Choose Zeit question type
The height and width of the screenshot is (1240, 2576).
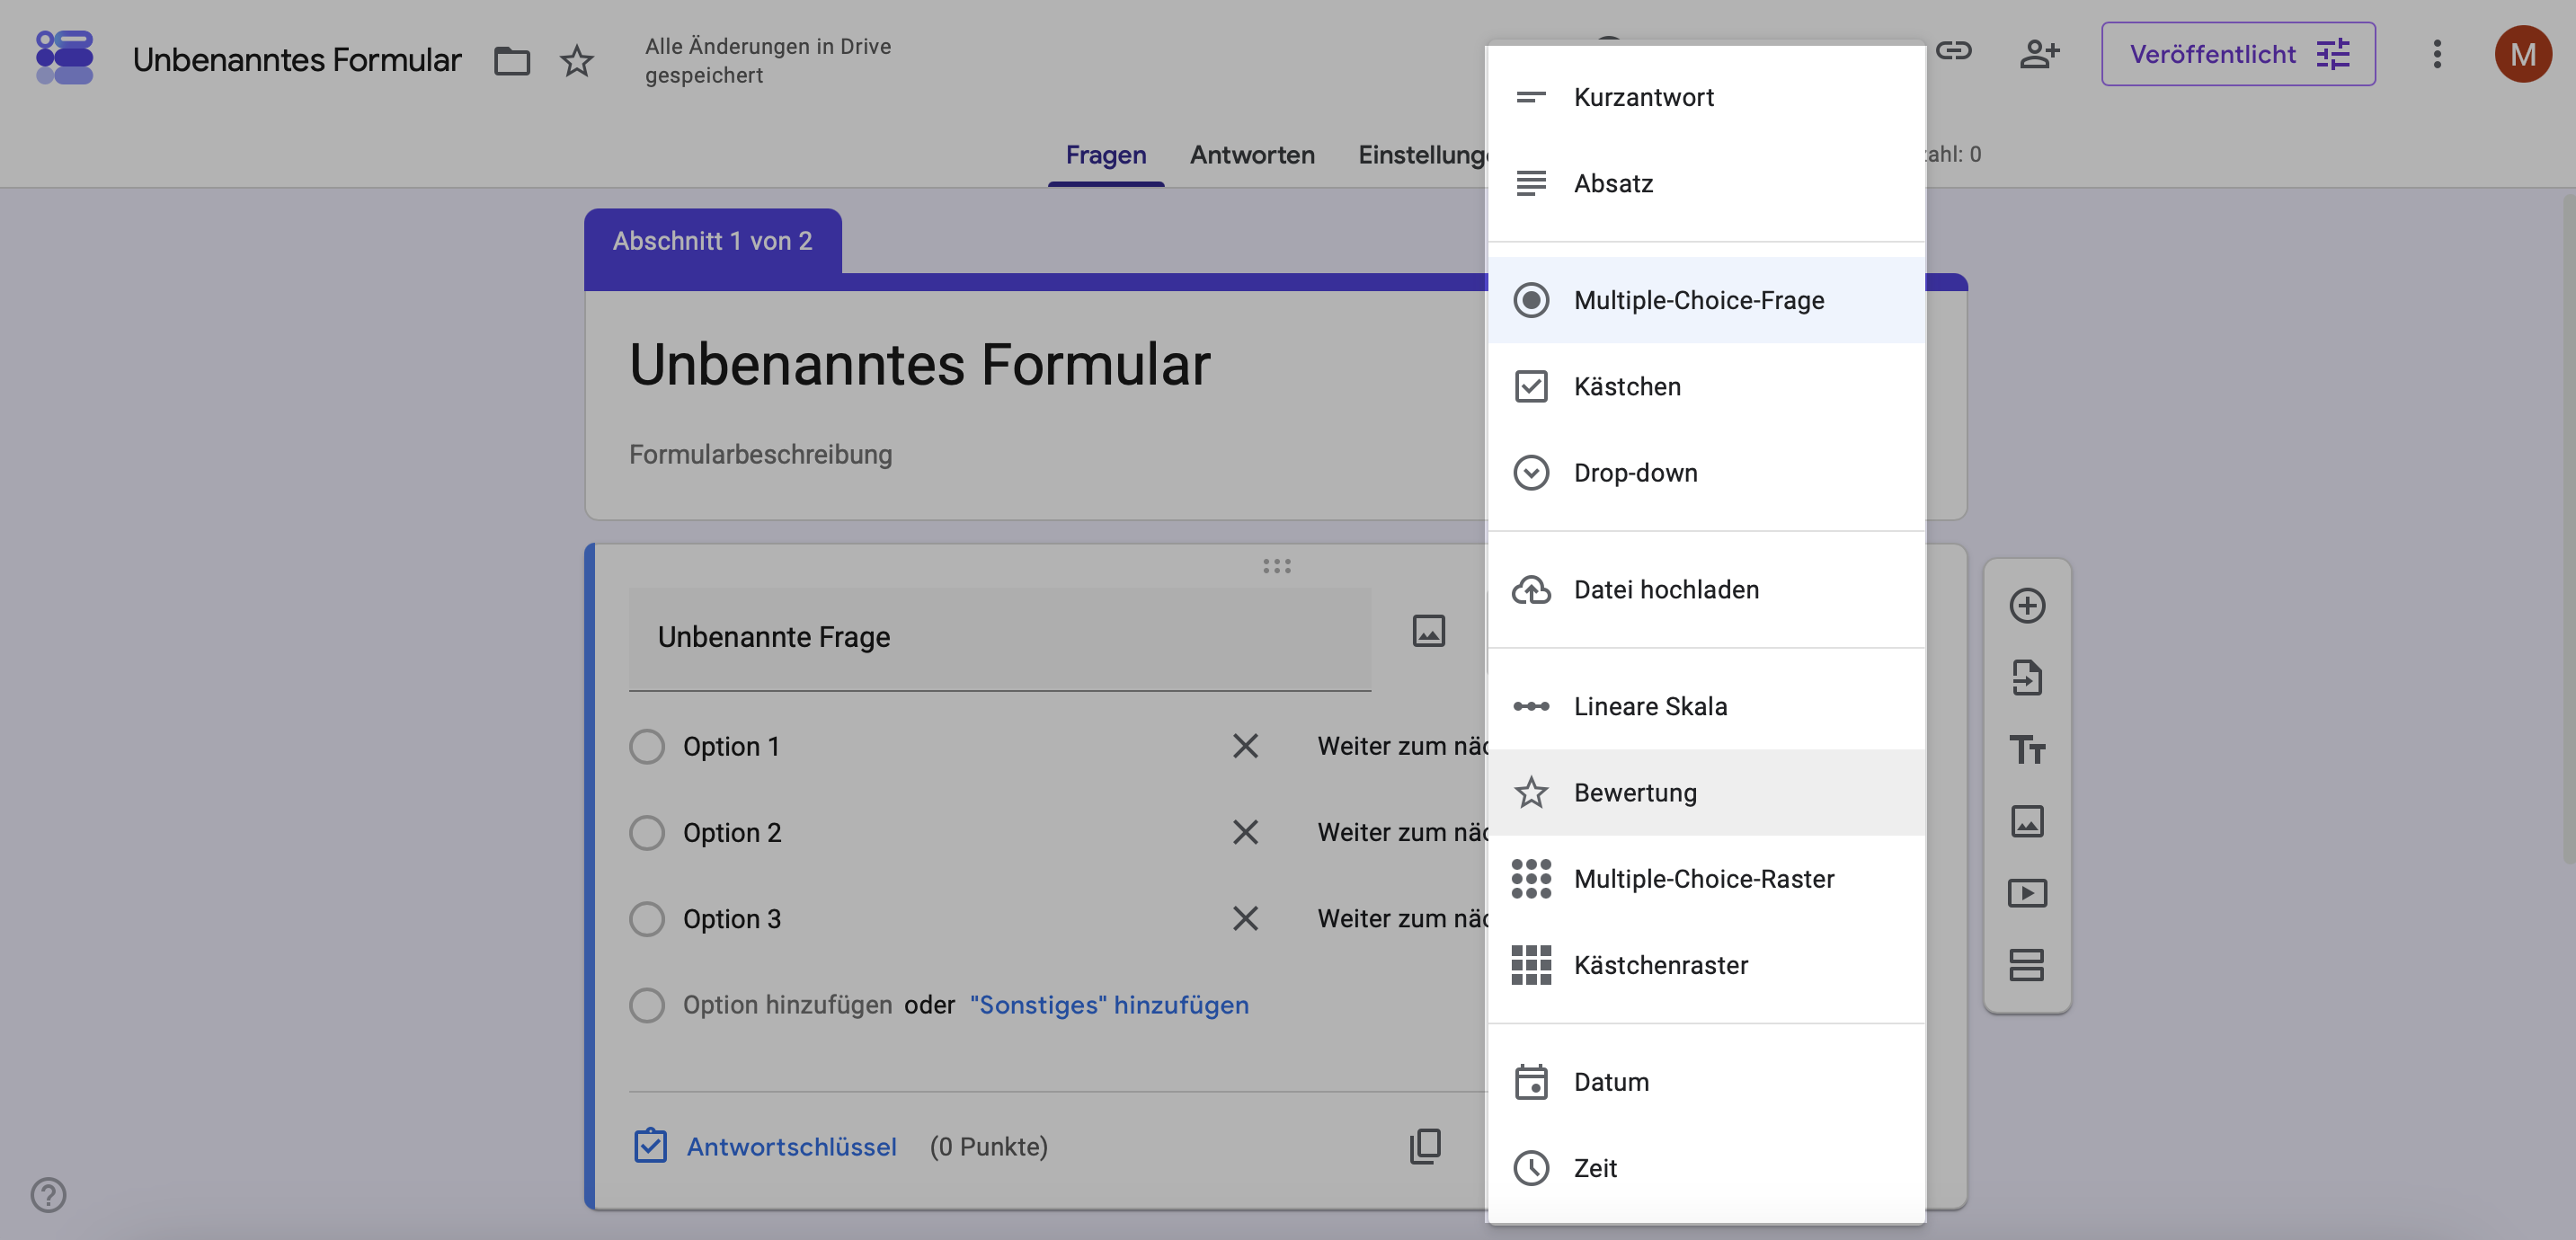coord(1706,1167)
